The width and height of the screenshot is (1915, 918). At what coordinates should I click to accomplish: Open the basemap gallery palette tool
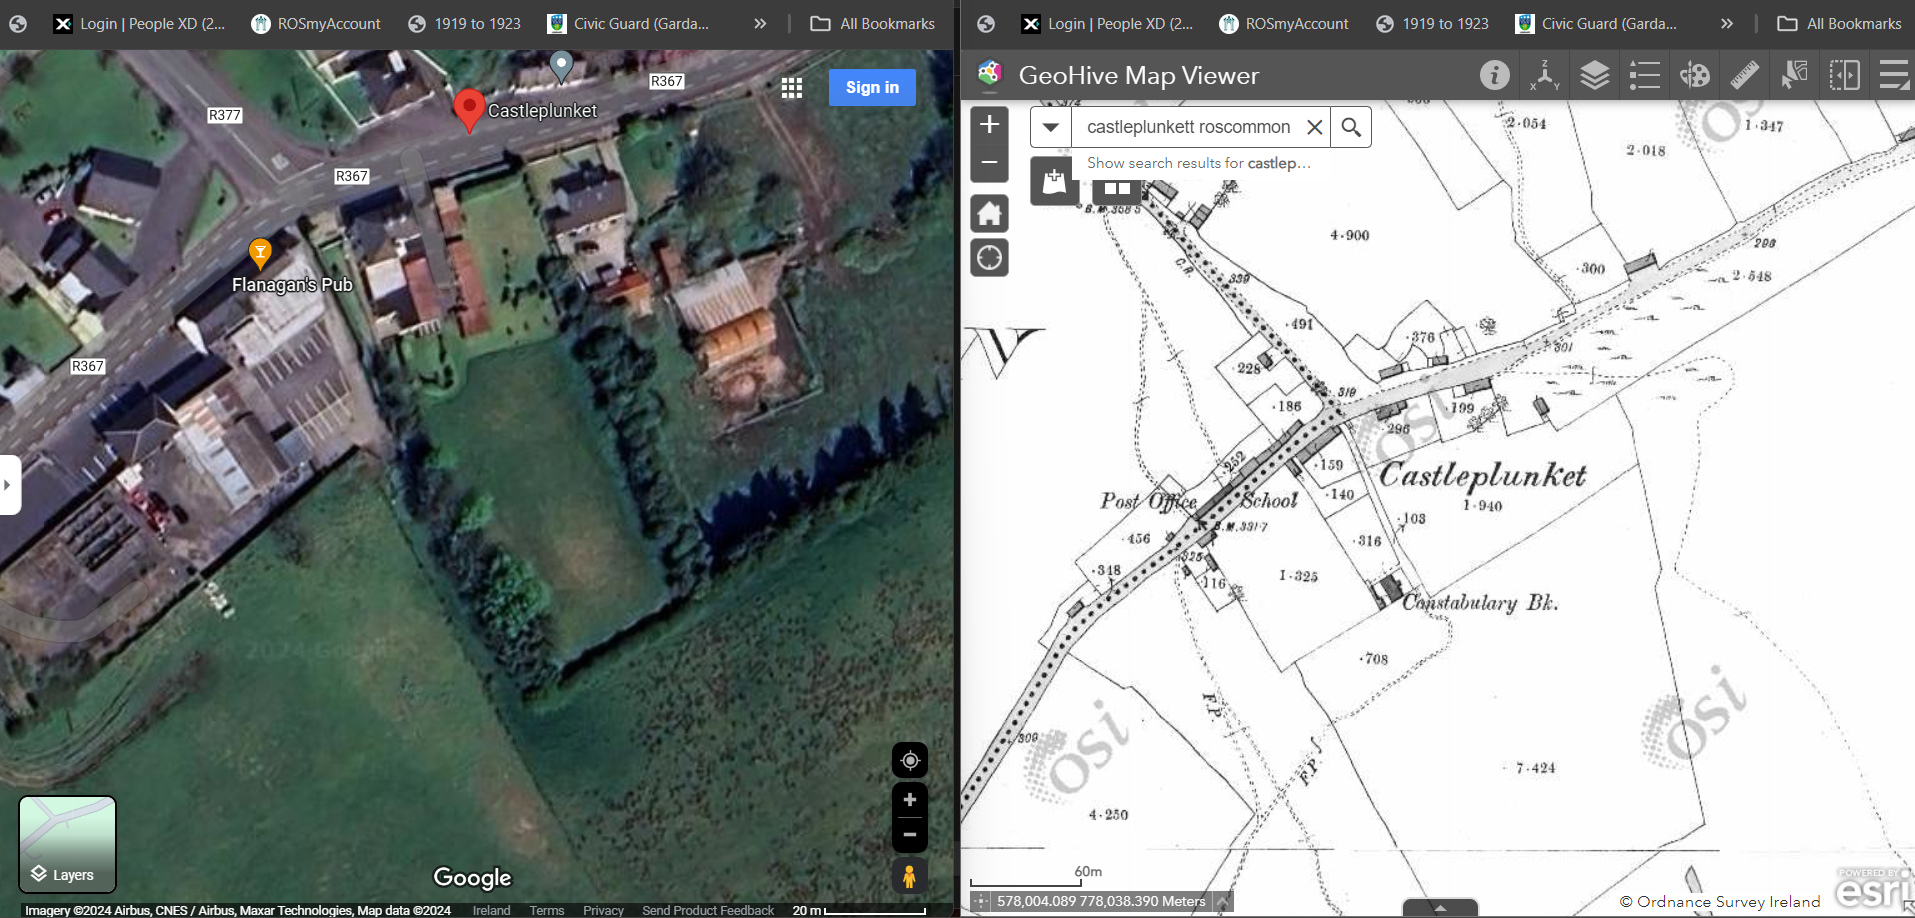[1695, 75]
